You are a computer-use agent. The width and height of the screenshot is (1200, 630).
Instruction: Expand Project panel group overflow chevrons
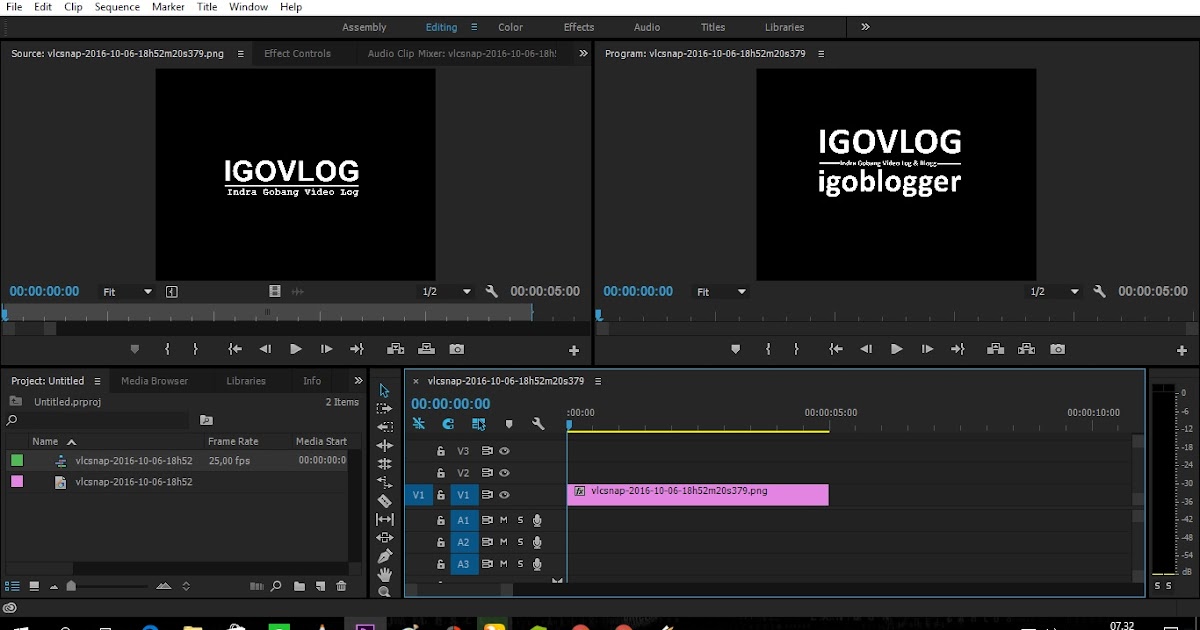(358, 381)
